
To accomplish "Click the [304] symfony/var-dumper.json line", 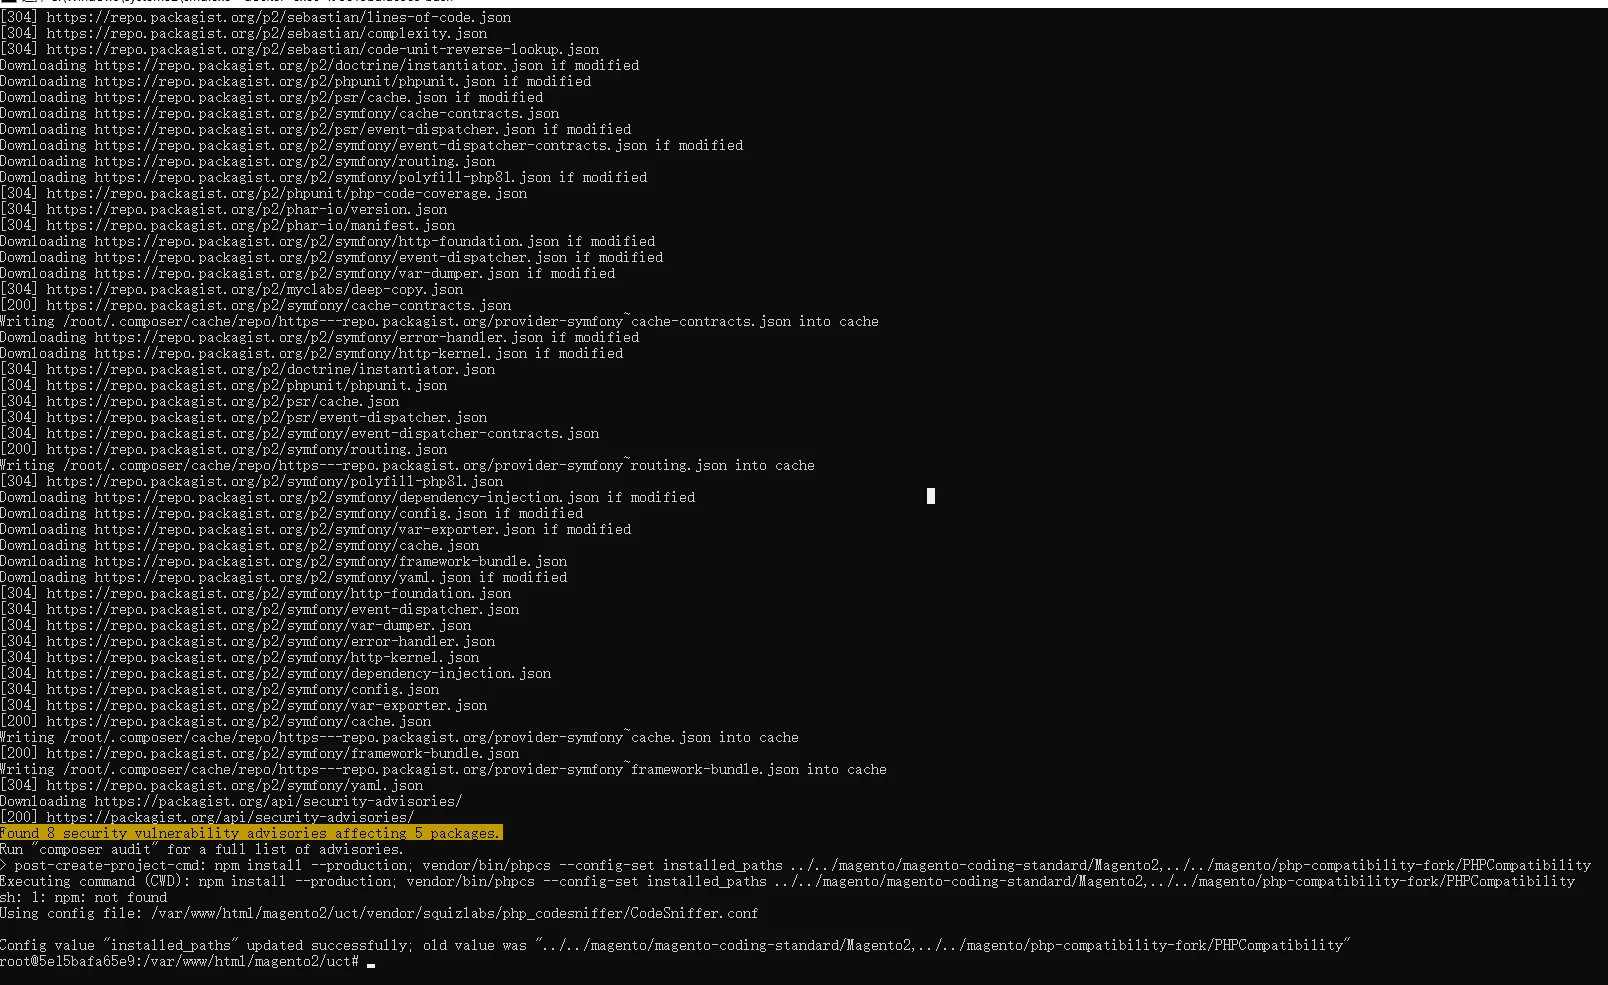I will (236, 625).
